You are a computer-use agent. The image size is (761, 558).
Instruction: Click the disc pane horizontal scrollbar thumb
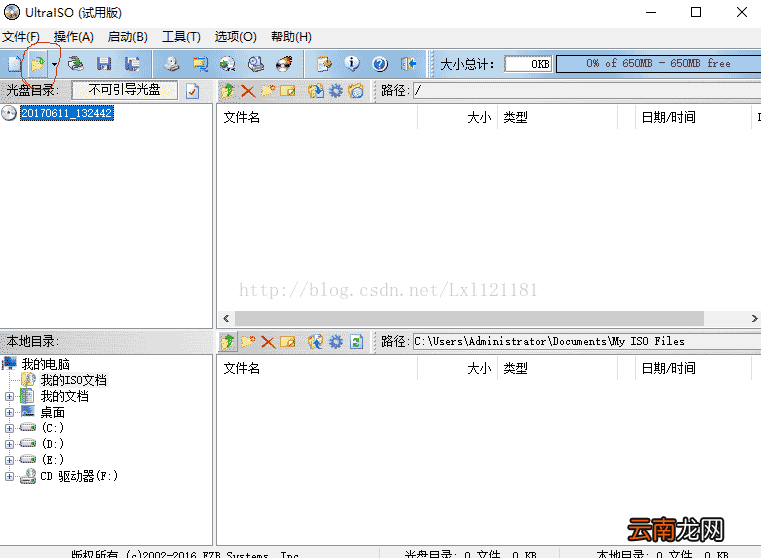pyautogui.click(x=469, y=318)
